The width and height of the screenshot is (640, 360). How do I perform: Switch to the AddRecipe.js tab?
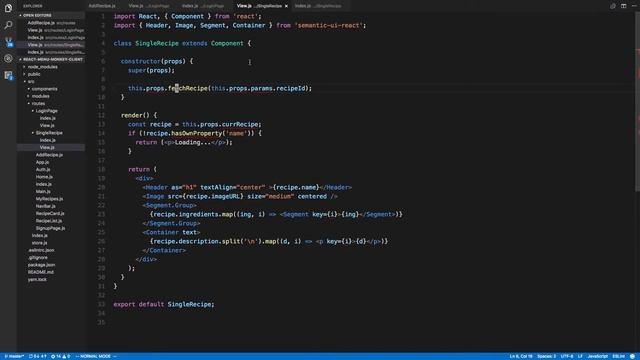click(x=102, y=6)
